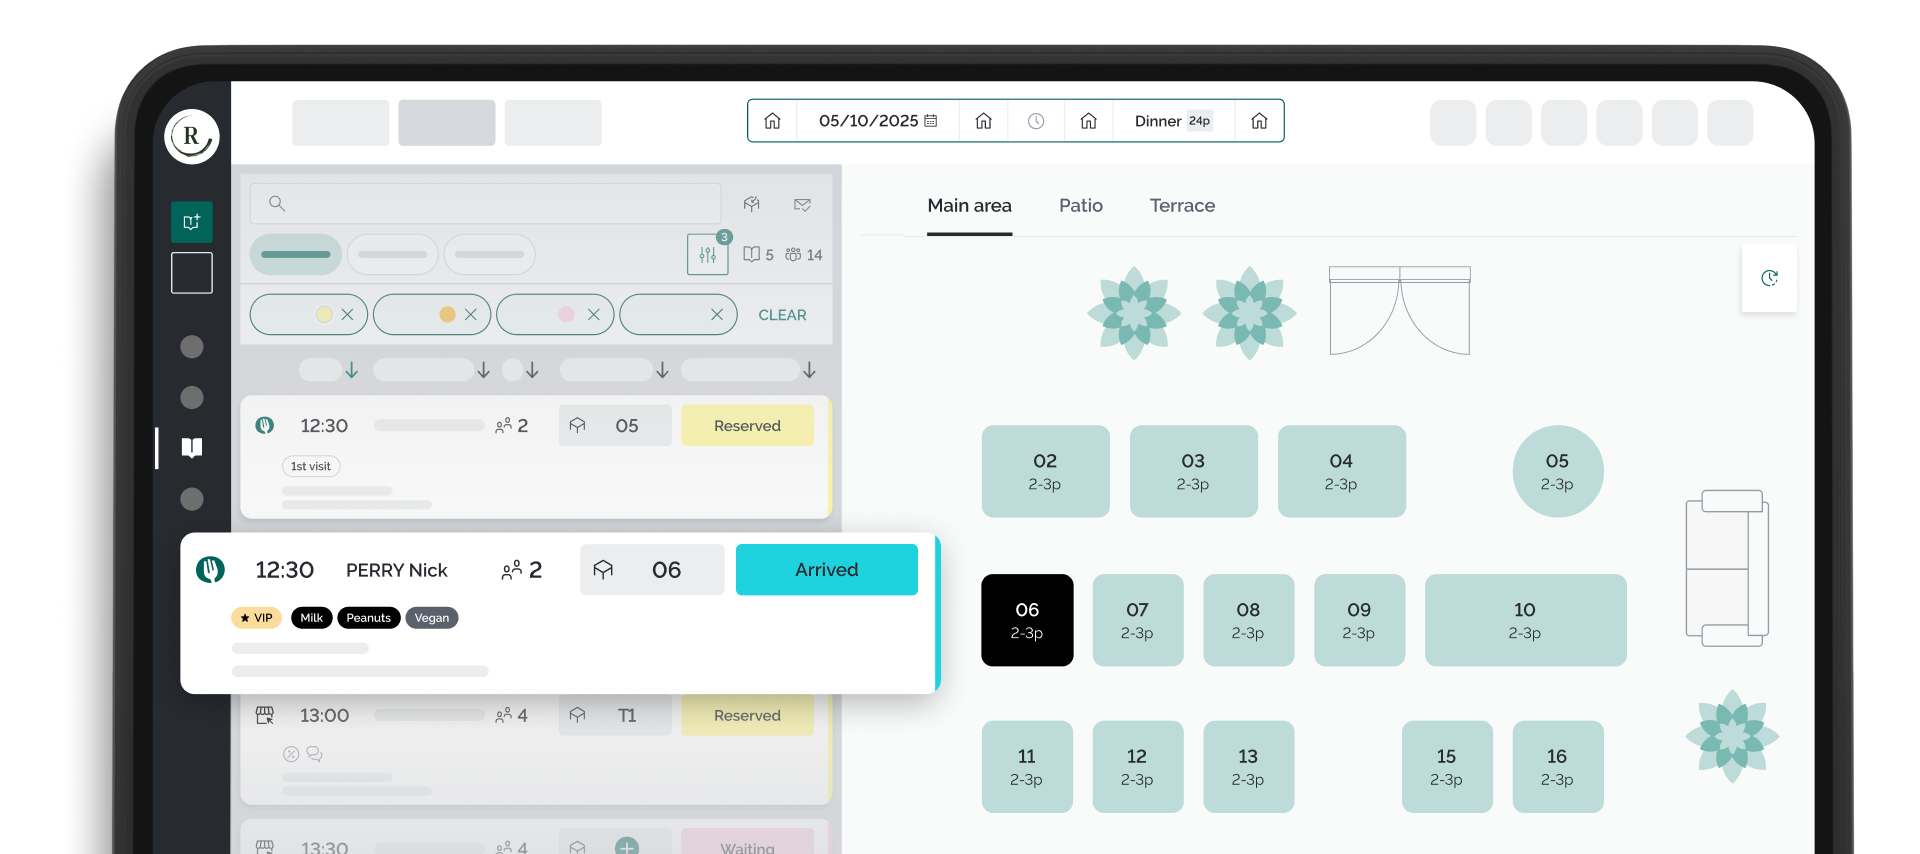Screen dimensions: 1920x854
Task: Click the clock icon in top bar
Action: coord(1036,121)
